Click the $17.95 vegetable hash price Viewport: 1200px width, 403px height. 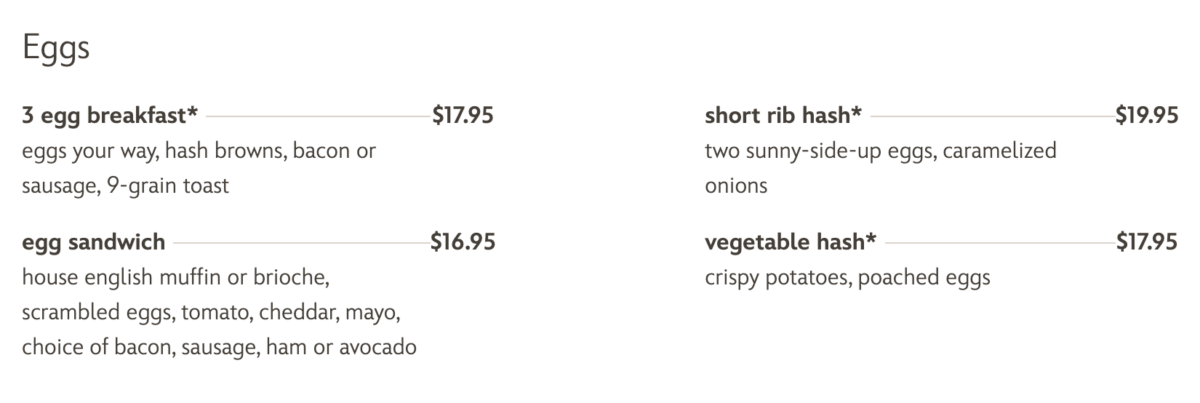1147,242
